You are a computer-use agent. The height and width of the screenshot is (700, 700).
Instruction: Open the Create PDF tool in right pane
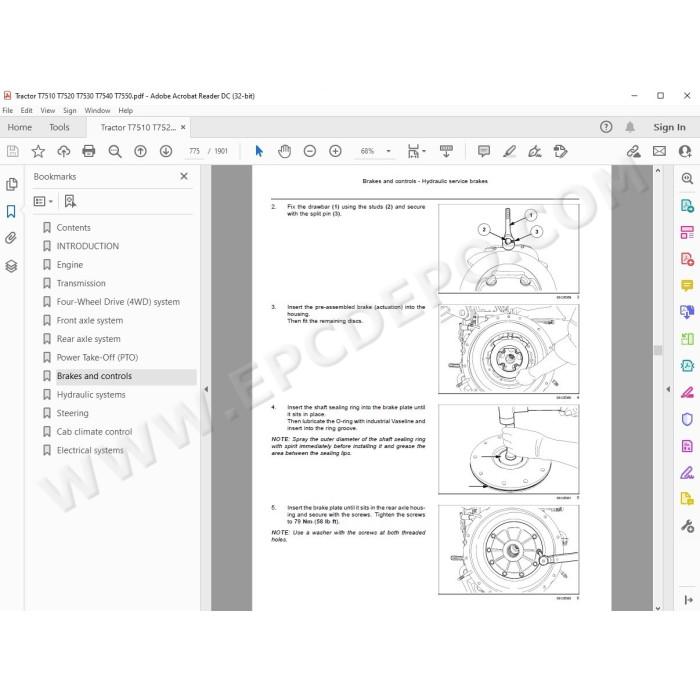(x=687, y=259)
